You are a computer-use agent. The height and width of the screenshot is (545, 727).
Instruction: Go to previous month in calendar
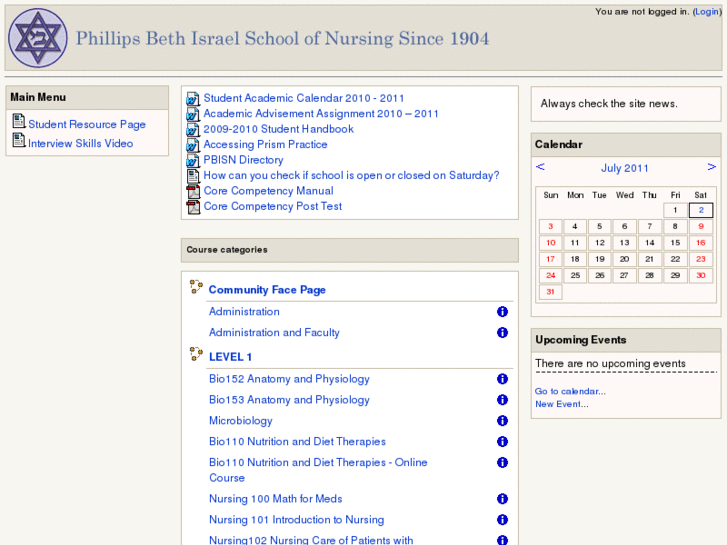540,167
